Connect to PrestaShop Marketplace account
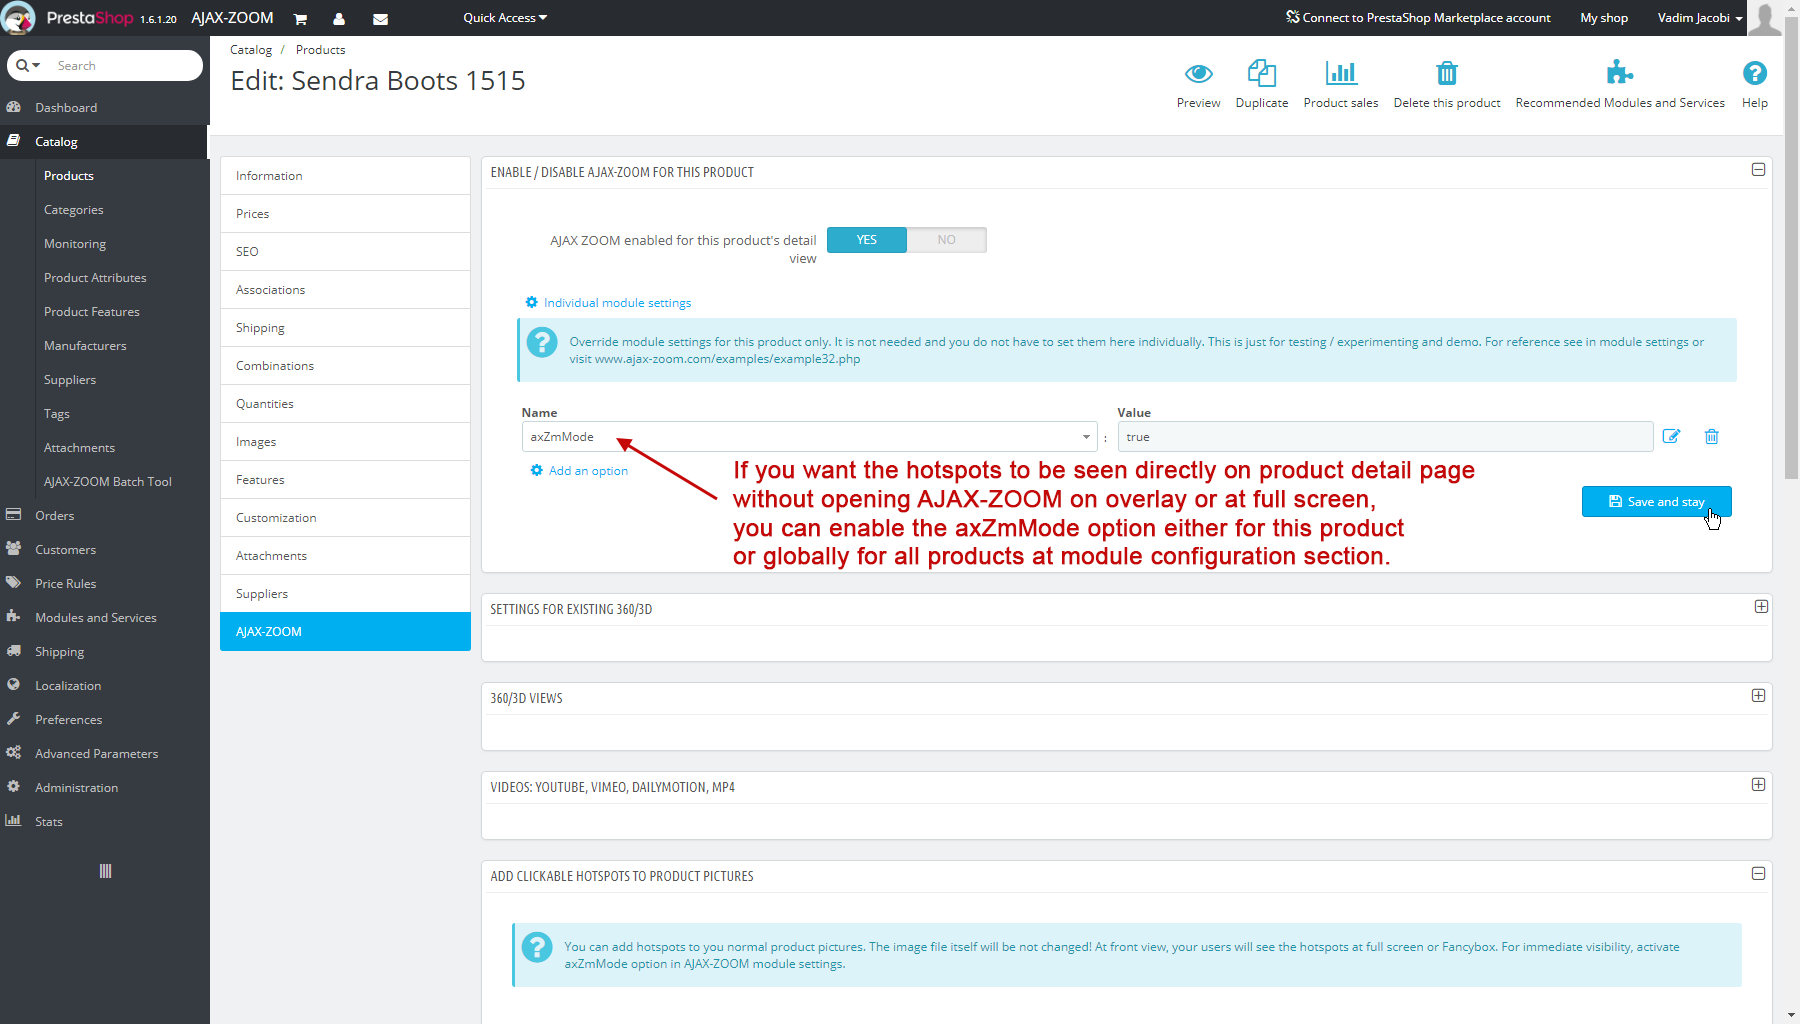 pyautogui.click(x=1418, y=18)
